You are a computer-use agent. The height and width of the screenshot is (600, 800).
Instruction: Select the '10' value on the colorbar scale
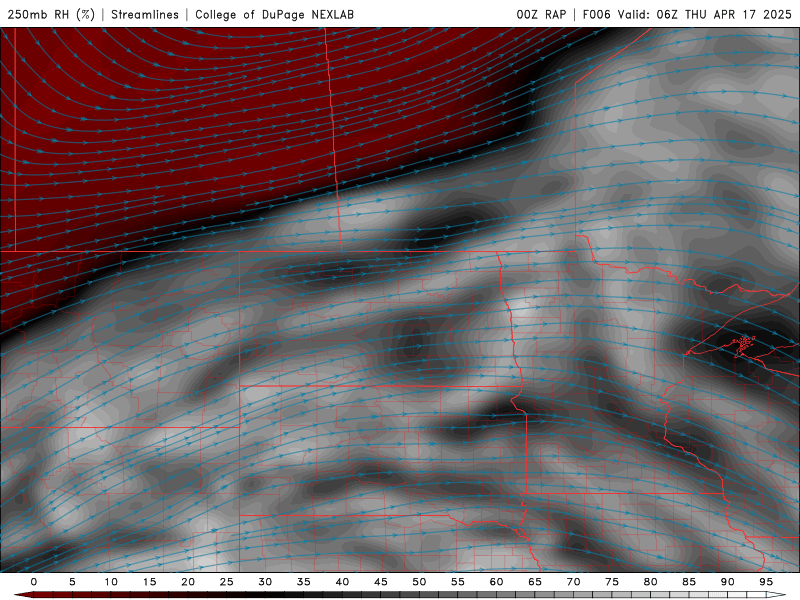[x=111, y=582]
